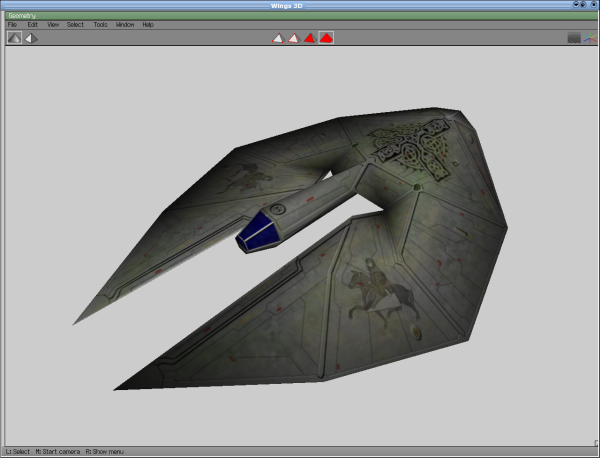The width and height of the screenshot is (600, 458).
Task: Open the Edit menu
Action: click(x=32, y=24)
